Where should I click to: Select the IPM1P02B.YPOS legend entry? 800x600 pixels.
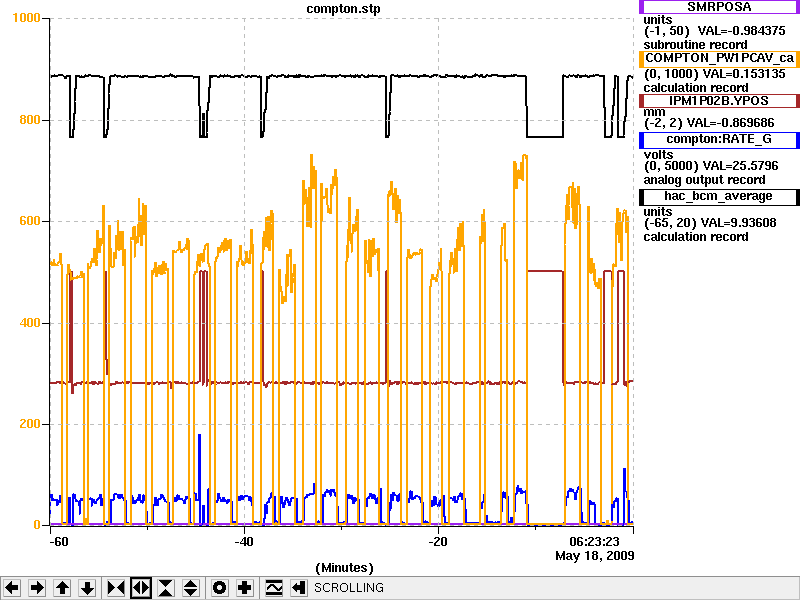pyautogui.click(x=719, y=101)
